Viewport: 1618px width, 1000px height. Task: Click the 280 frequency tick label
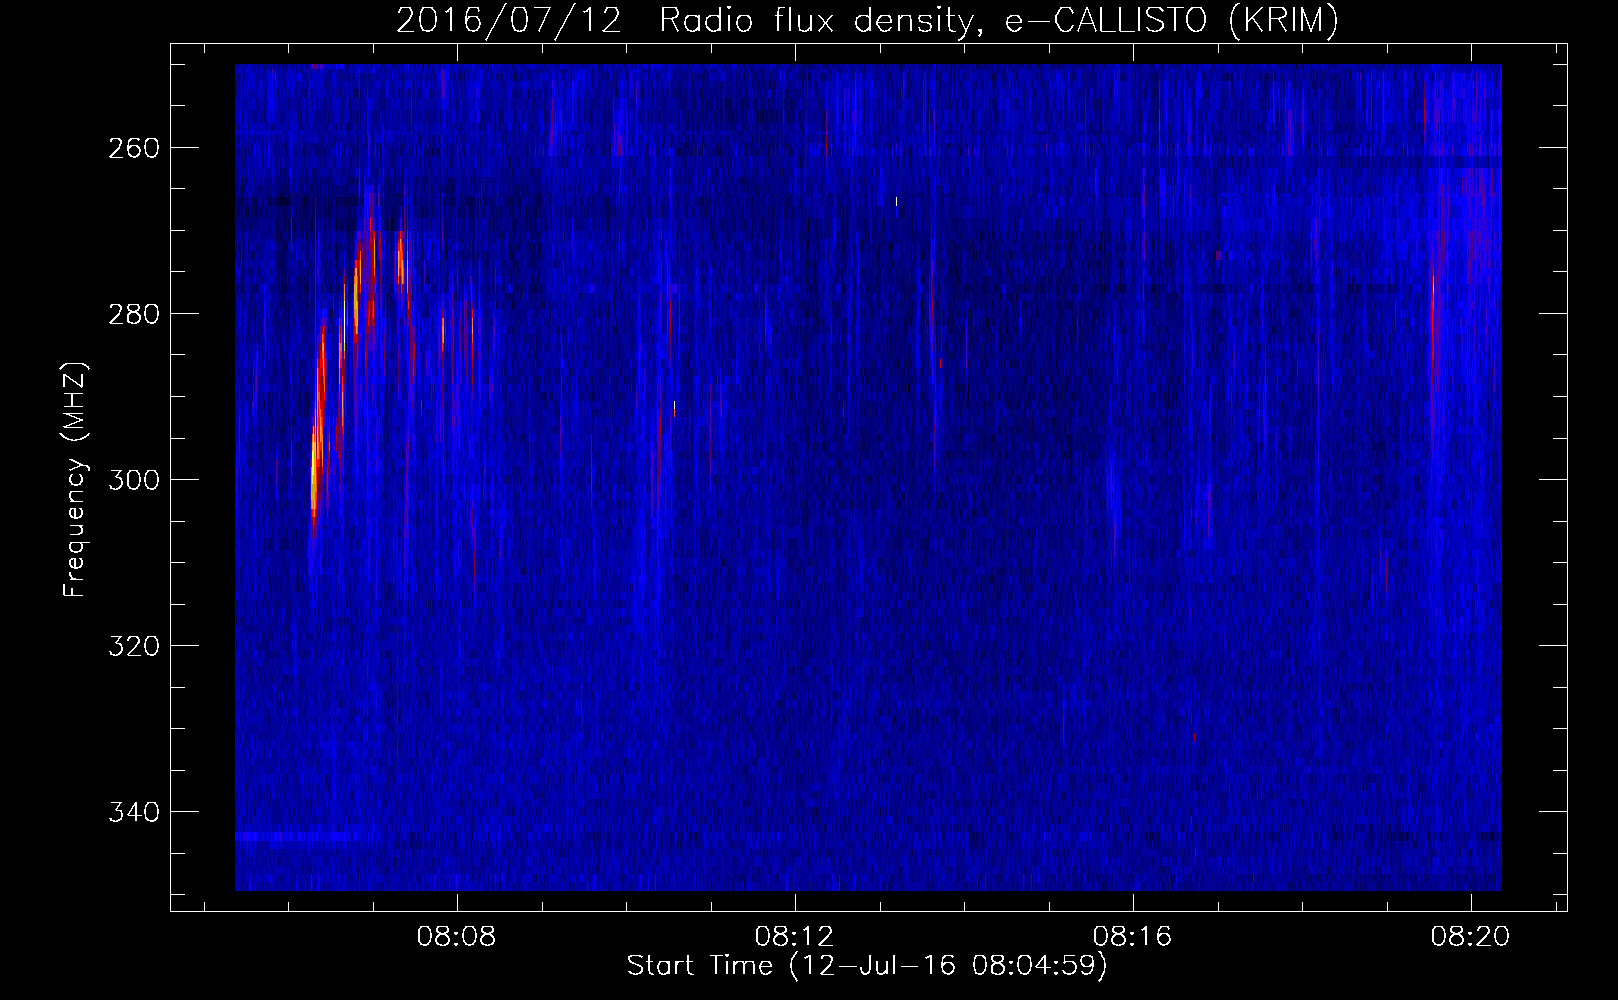(x=132, y=314)
